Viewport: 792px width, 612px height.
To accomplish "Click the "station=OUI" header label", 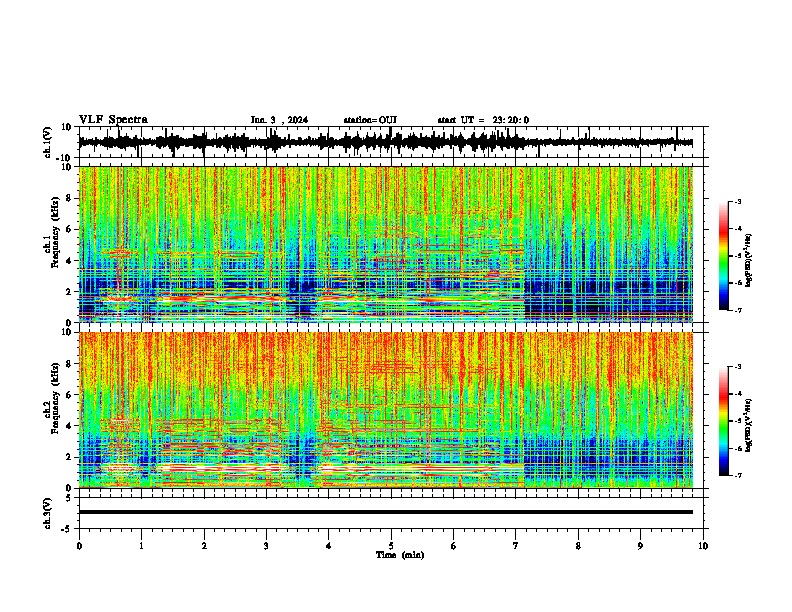I will pos(370,120).
